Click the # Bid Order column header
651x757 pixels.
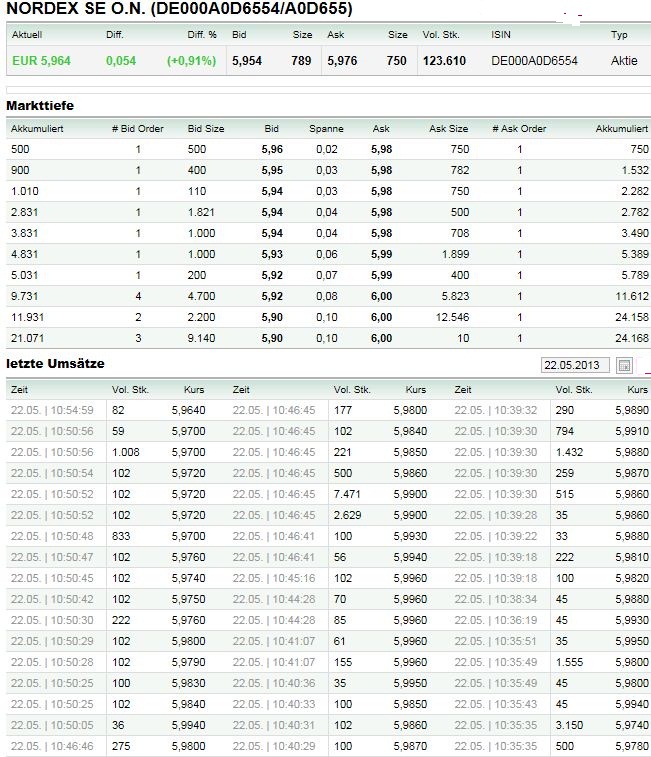coord(138,129)
